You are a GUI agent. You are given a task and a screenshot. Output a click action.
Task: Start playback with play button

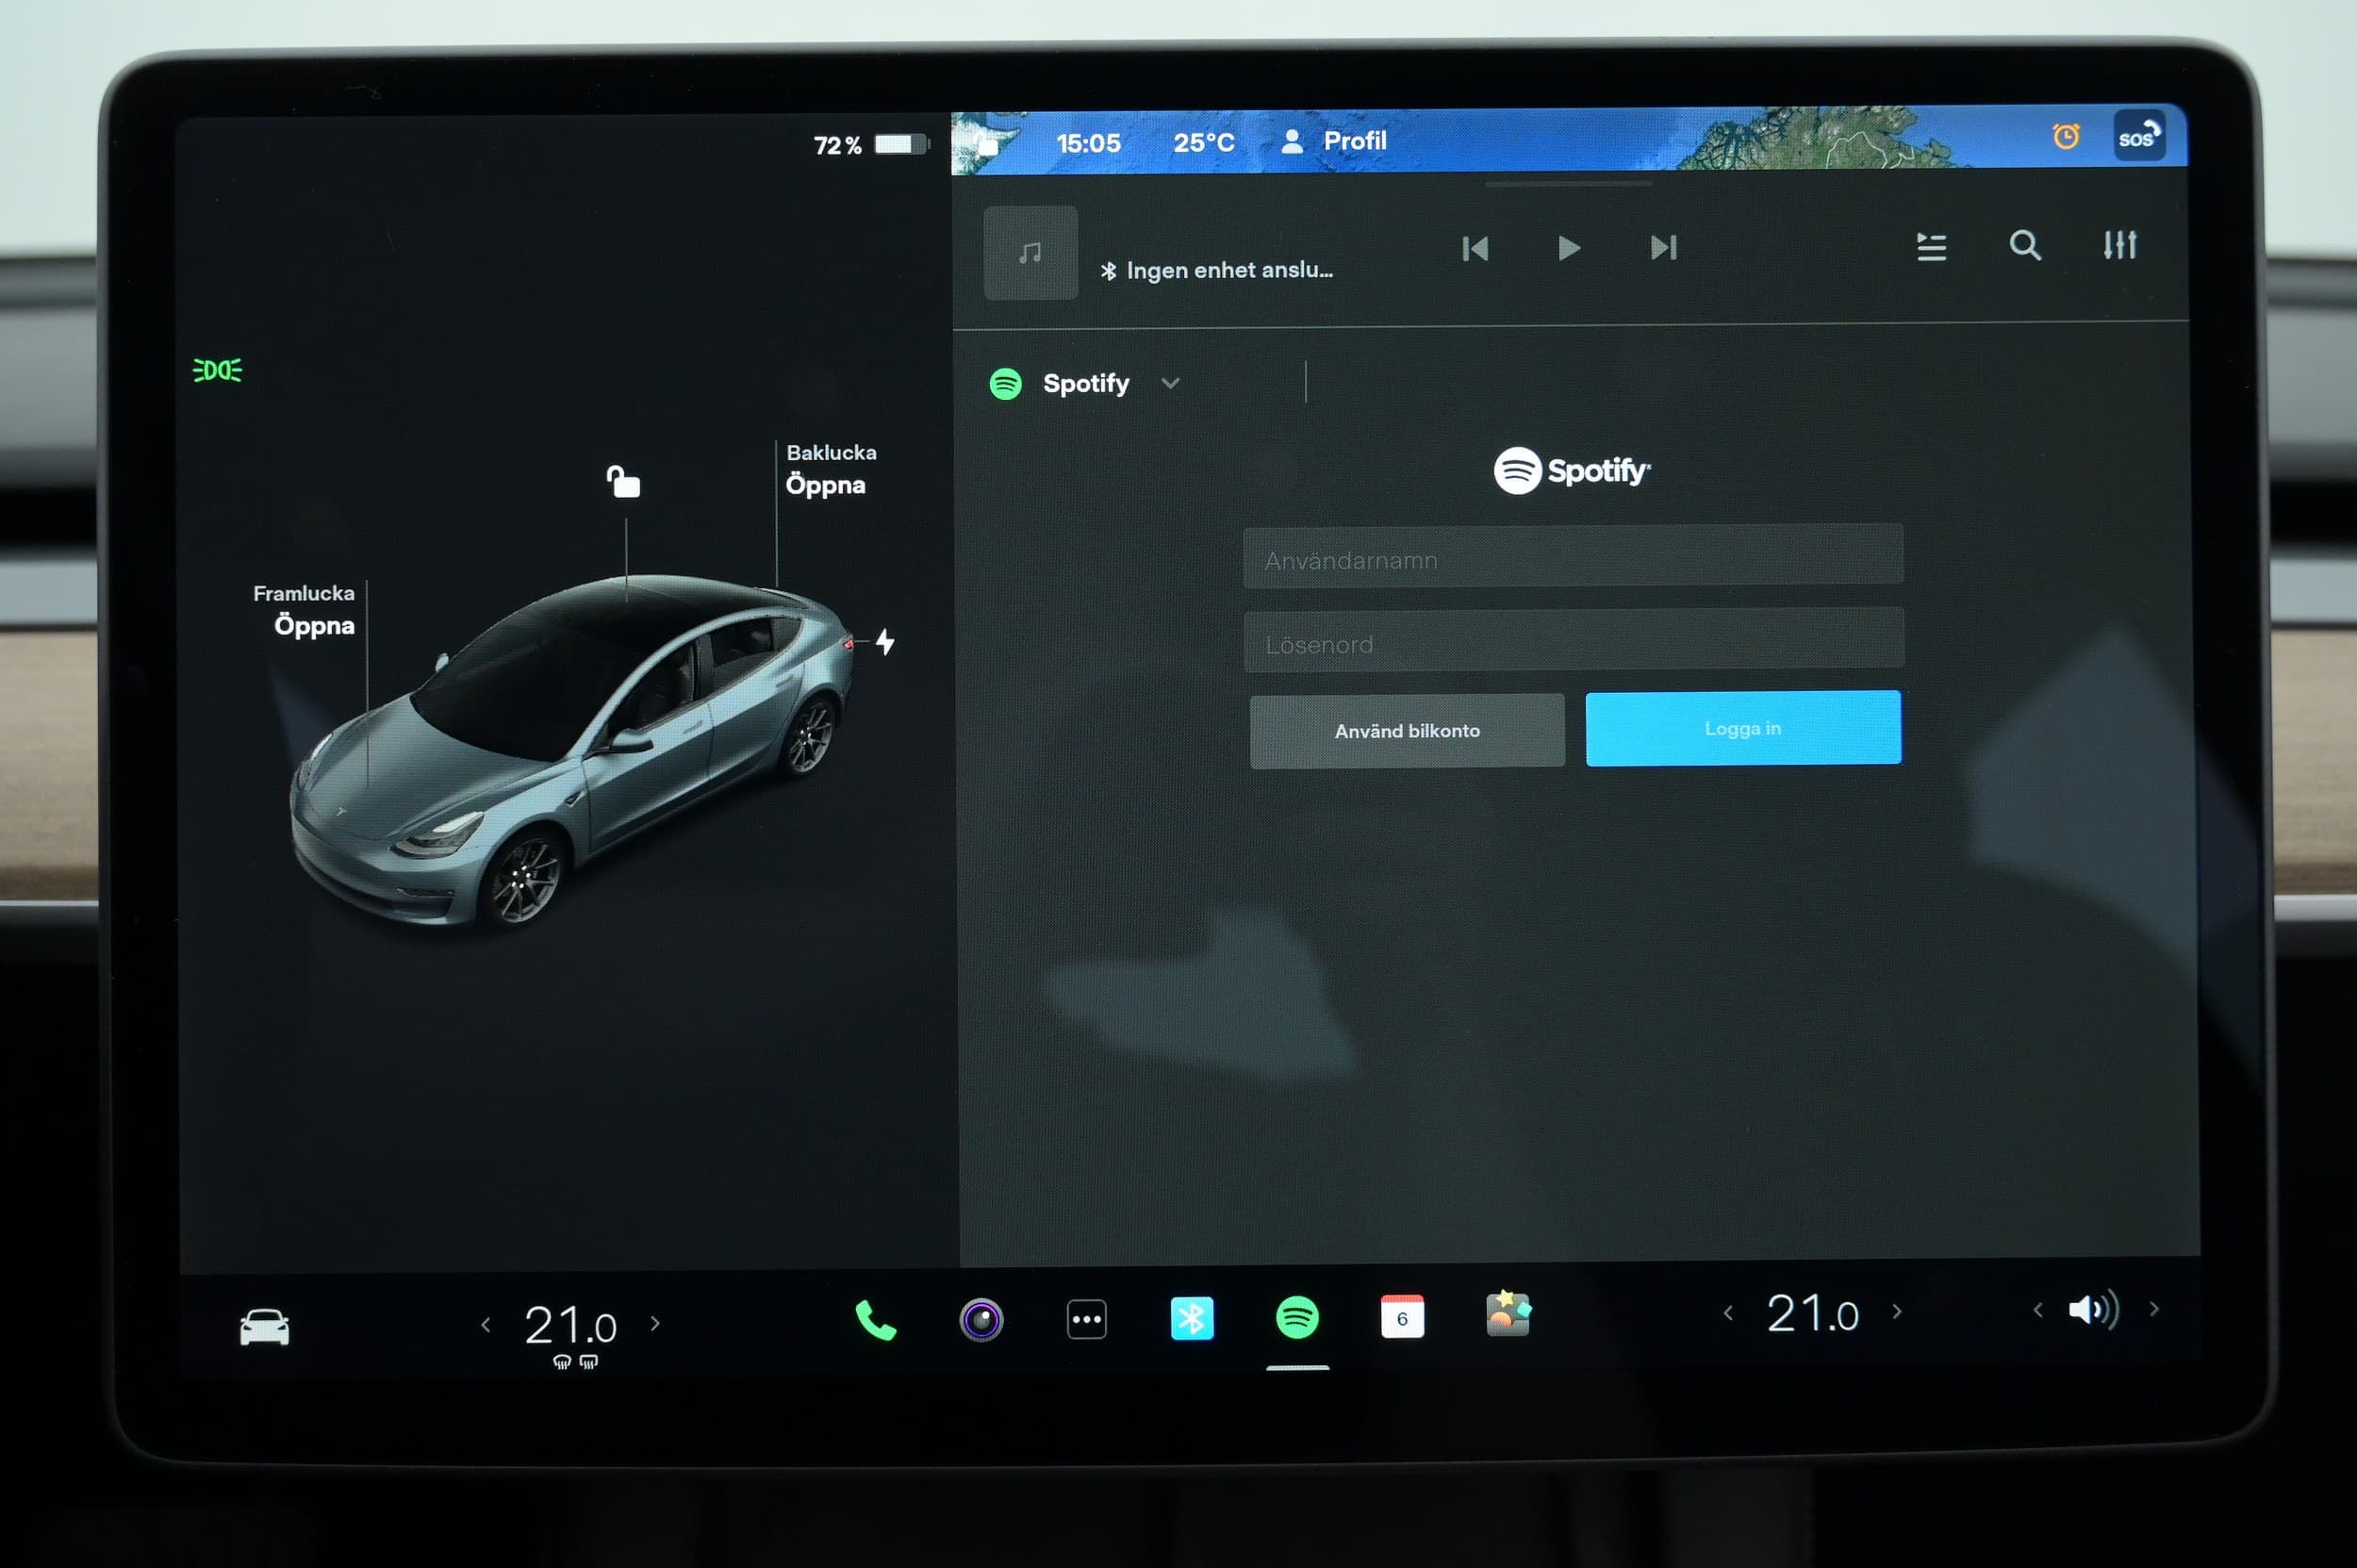[x=1569, y=247]
